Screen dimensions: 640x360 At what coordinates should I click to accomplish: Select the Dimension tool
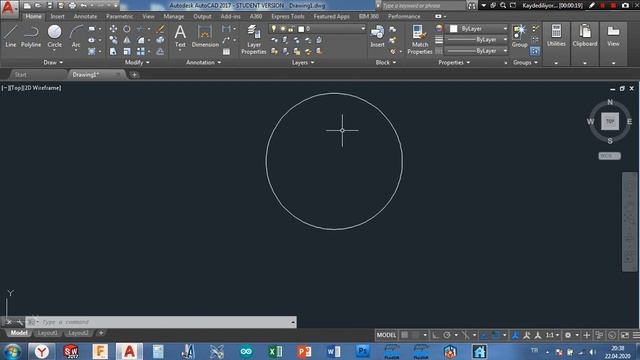[205, 36]
